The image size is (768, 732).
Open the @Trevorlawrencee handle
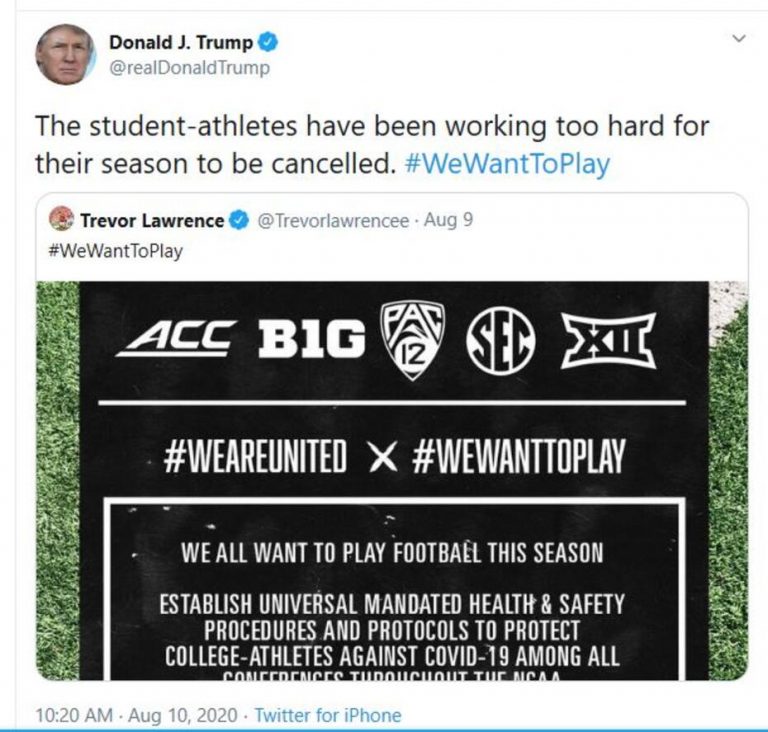(333, 220)
